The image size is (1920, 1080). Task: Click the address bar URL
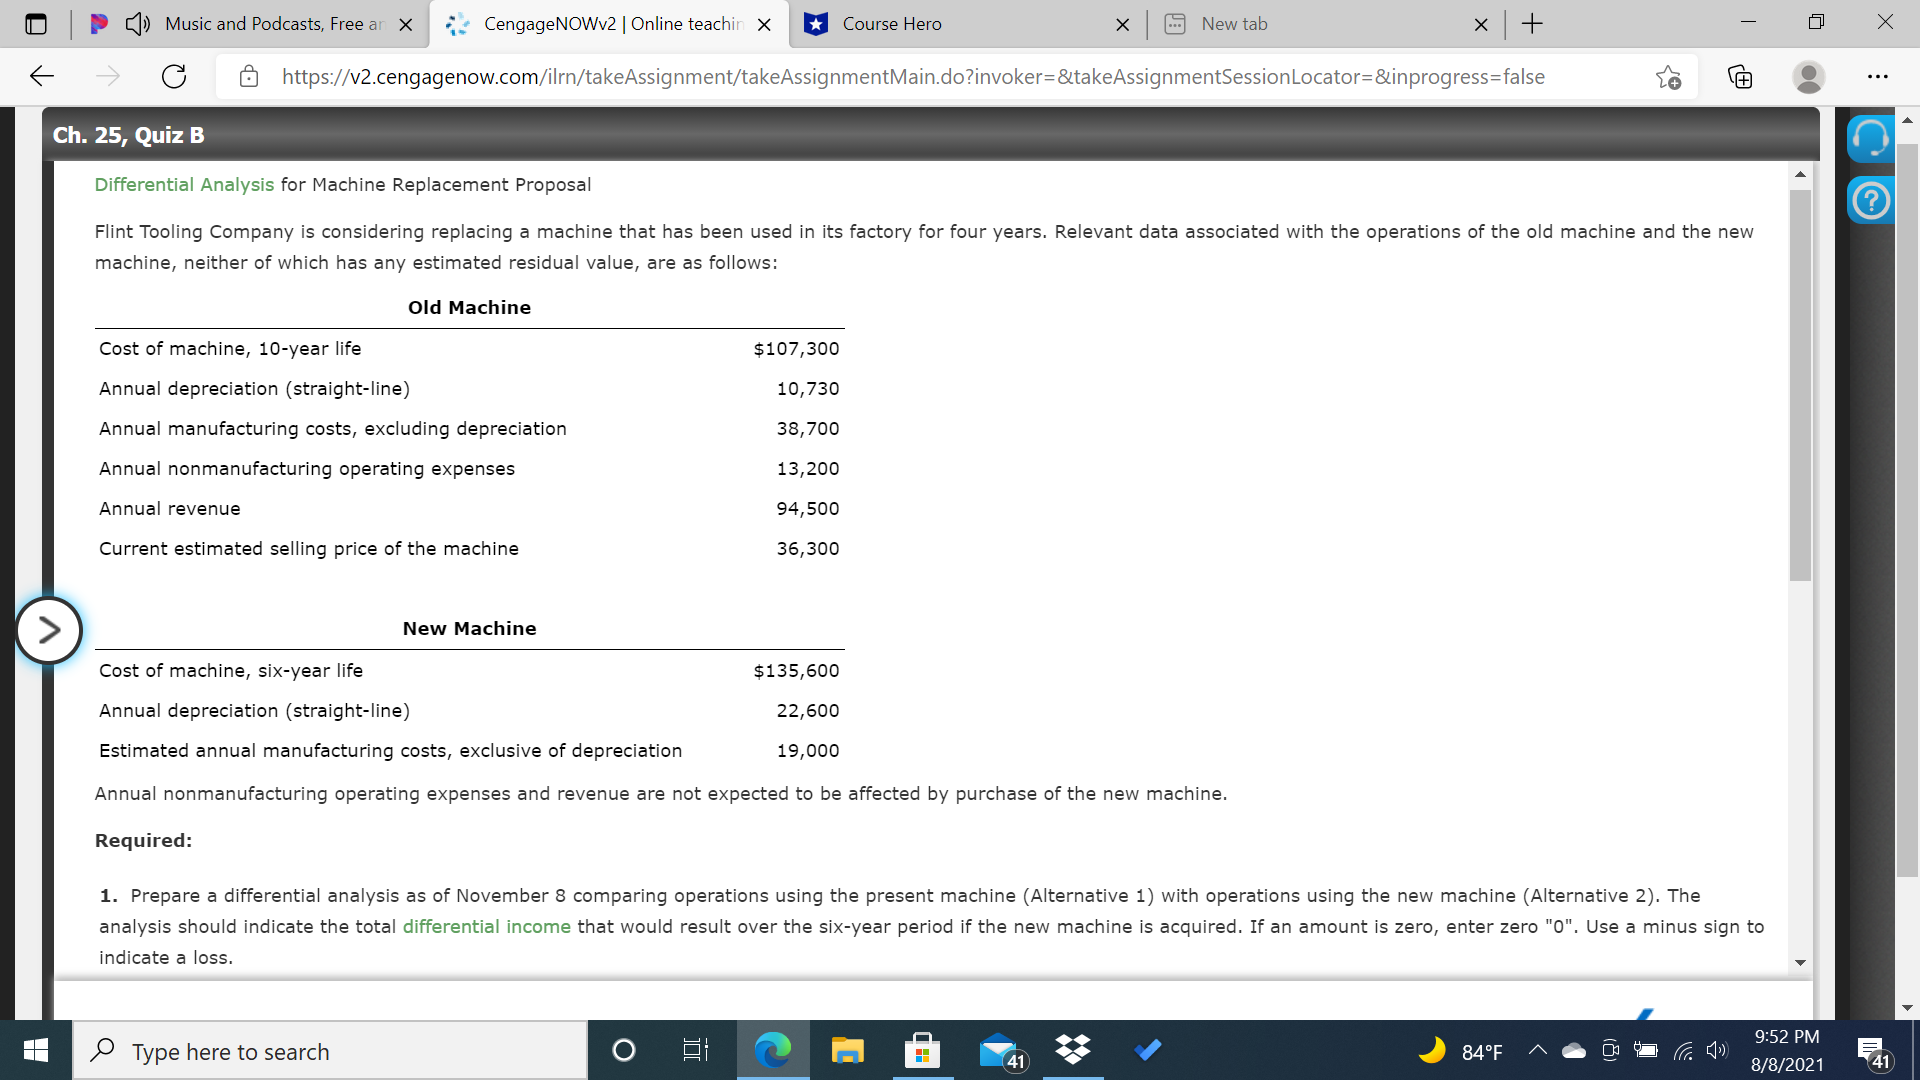[912, 77]
